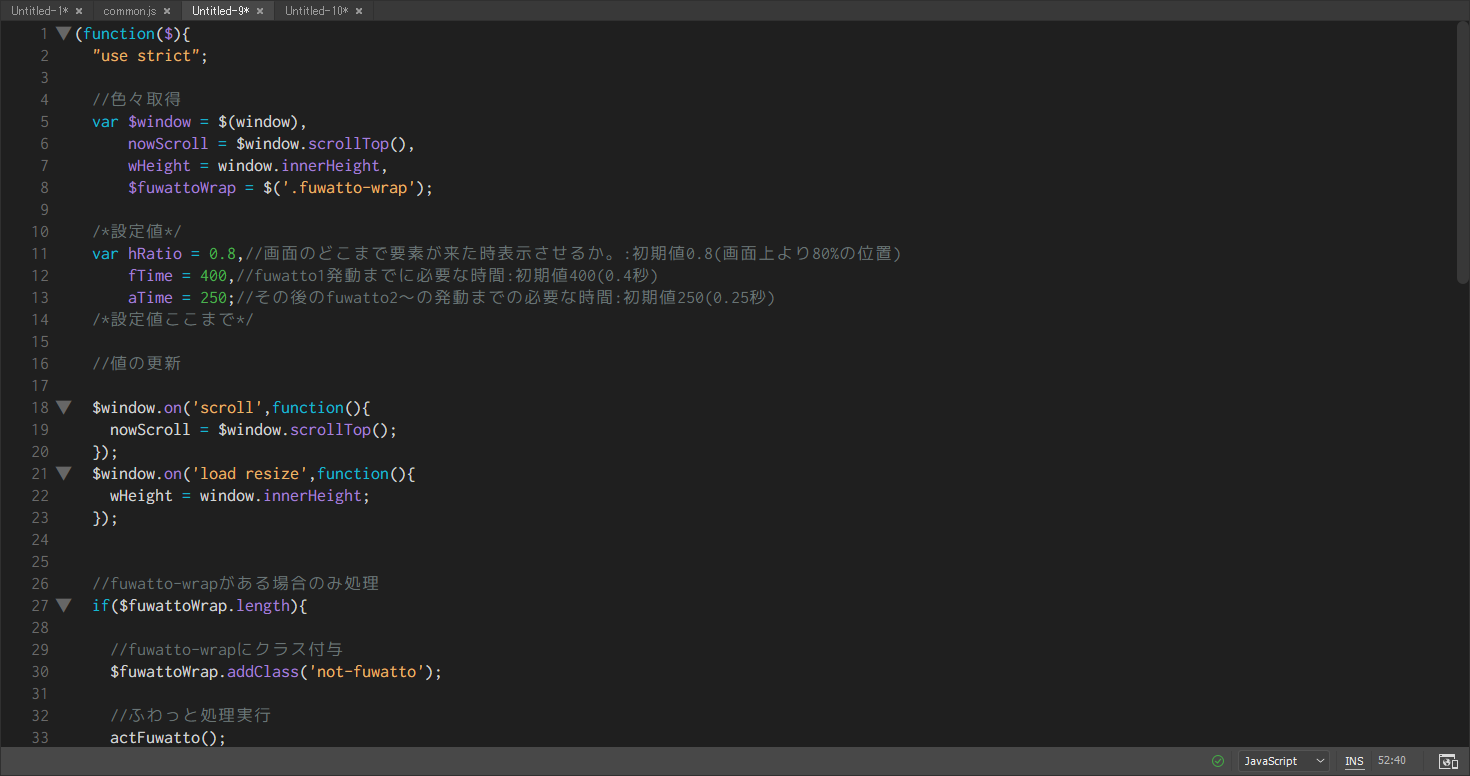Viewport: 1470px width, 776px height.
Task: Click window.innerHeight on line 7
Action: pos(299,165)
